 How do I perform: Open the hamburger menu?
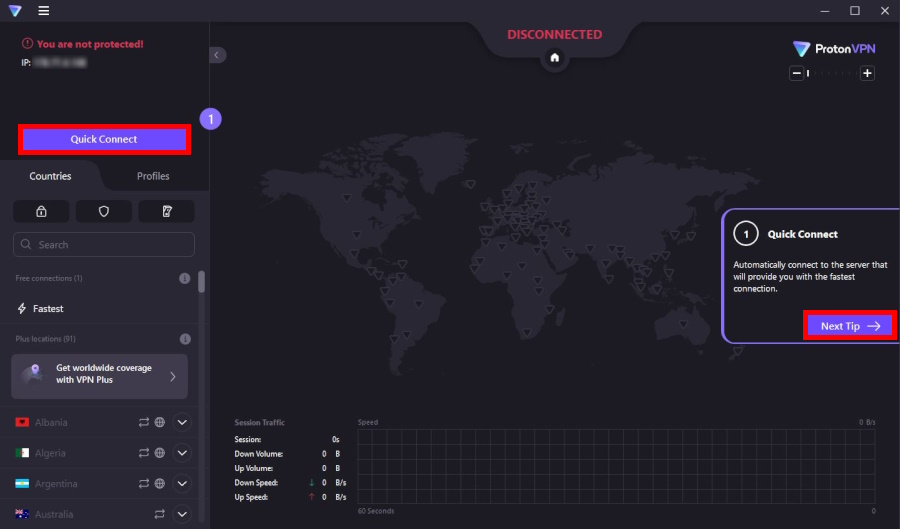pos(44,11)
